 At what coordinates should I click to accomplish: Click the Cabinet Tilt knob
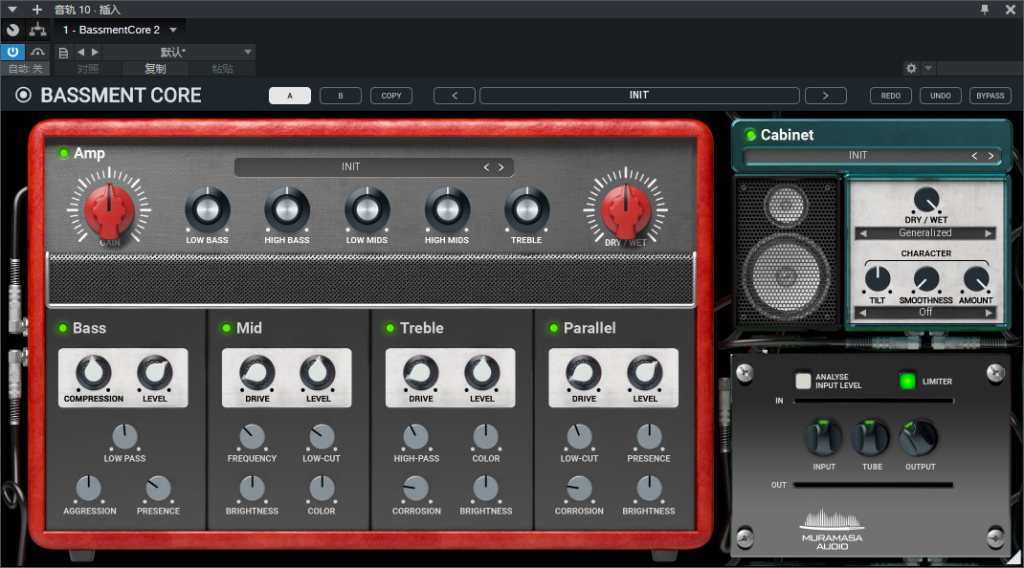pyautogui.click(x=877, y=279)
